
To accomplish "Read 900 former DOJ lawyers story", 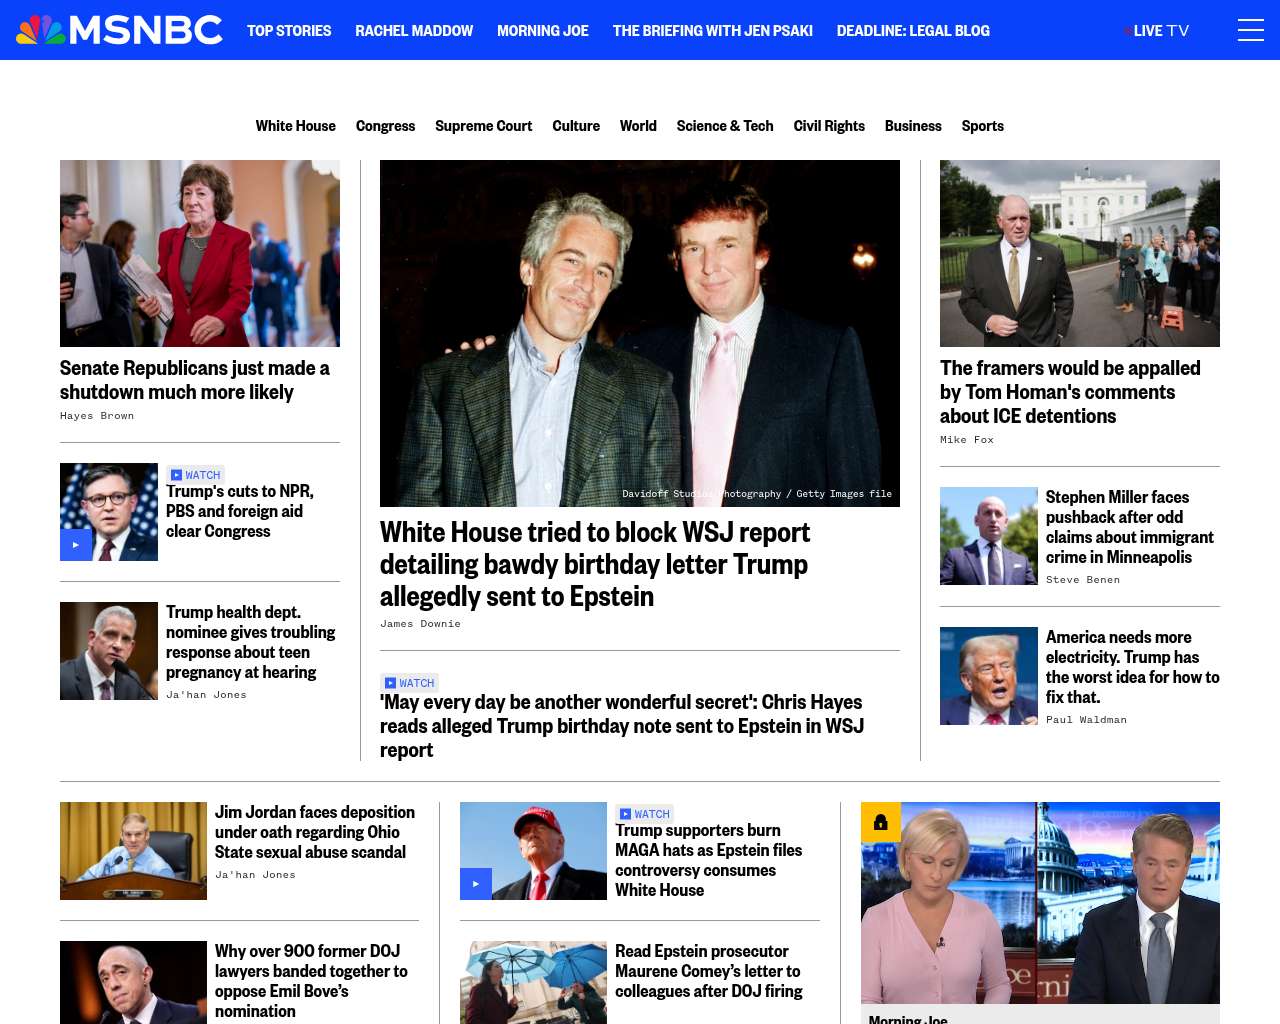I will 311,981.
